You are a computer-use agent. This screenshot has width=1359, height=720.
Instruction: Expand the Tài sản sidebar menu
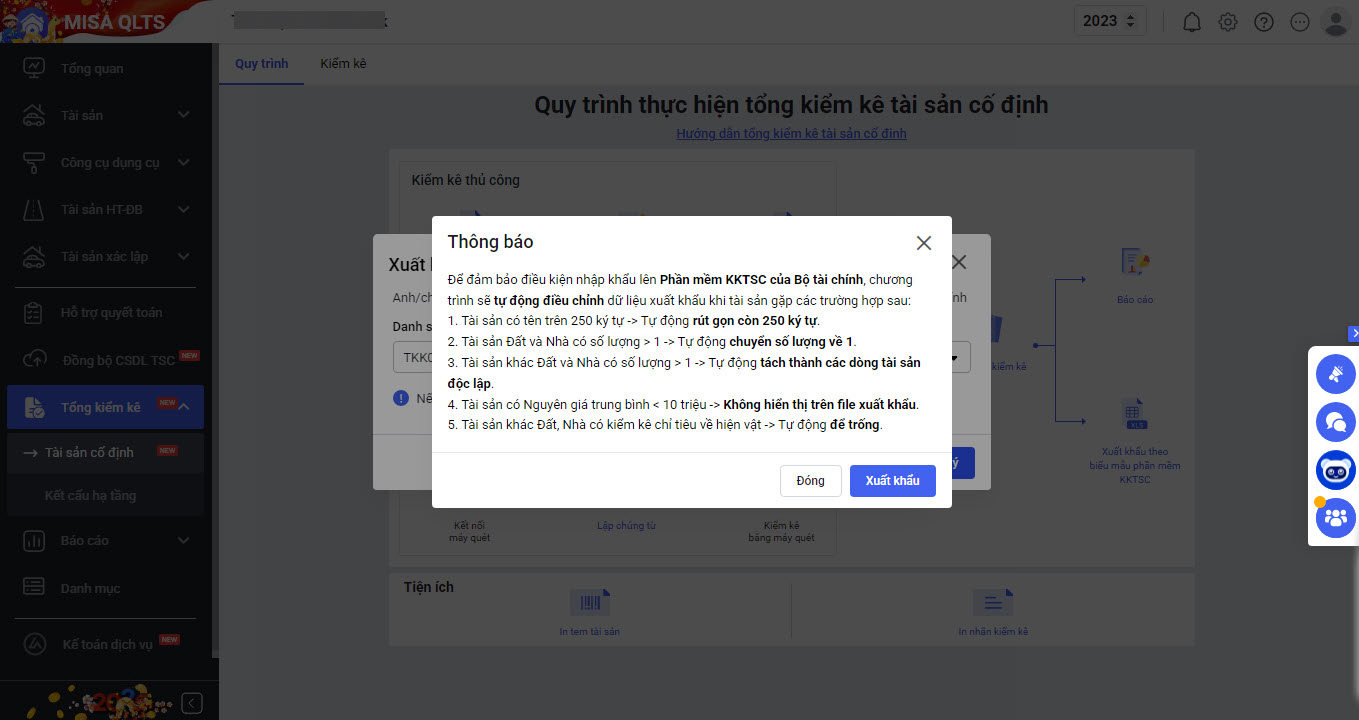[x=183, y=115]
